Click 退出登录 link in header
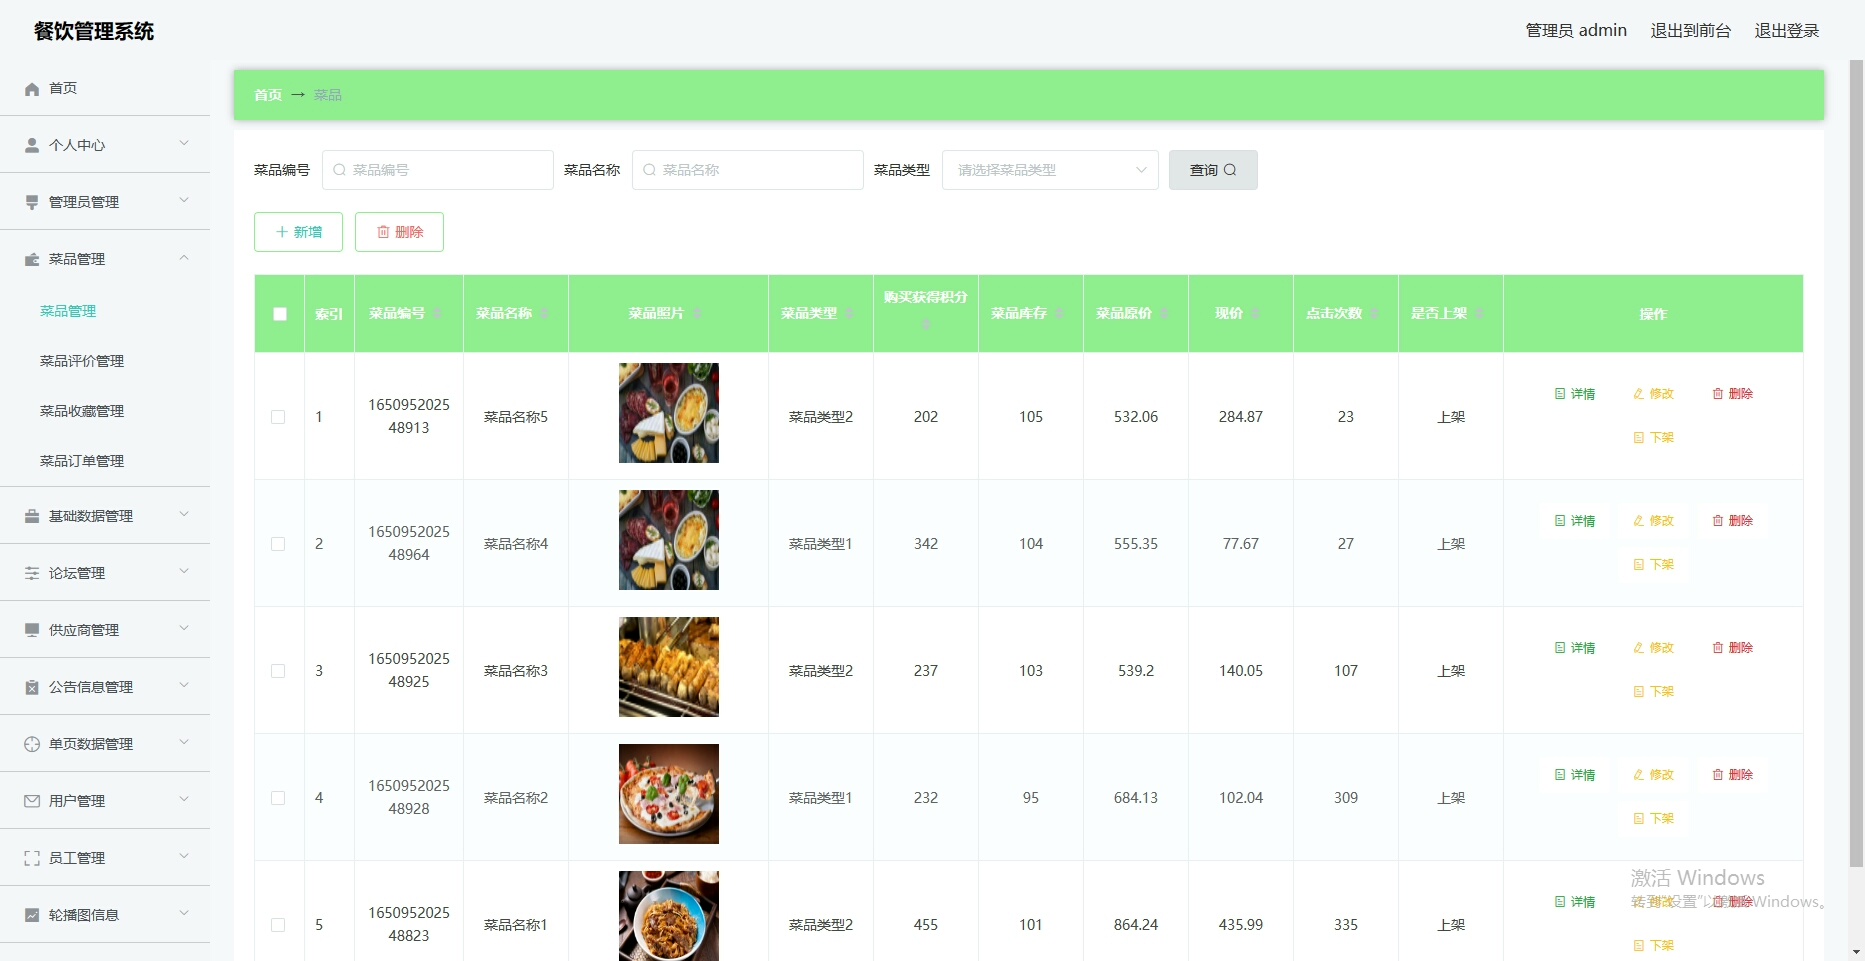The image size is (1865, 961). pyautogui.click(x=1786, y=31)
